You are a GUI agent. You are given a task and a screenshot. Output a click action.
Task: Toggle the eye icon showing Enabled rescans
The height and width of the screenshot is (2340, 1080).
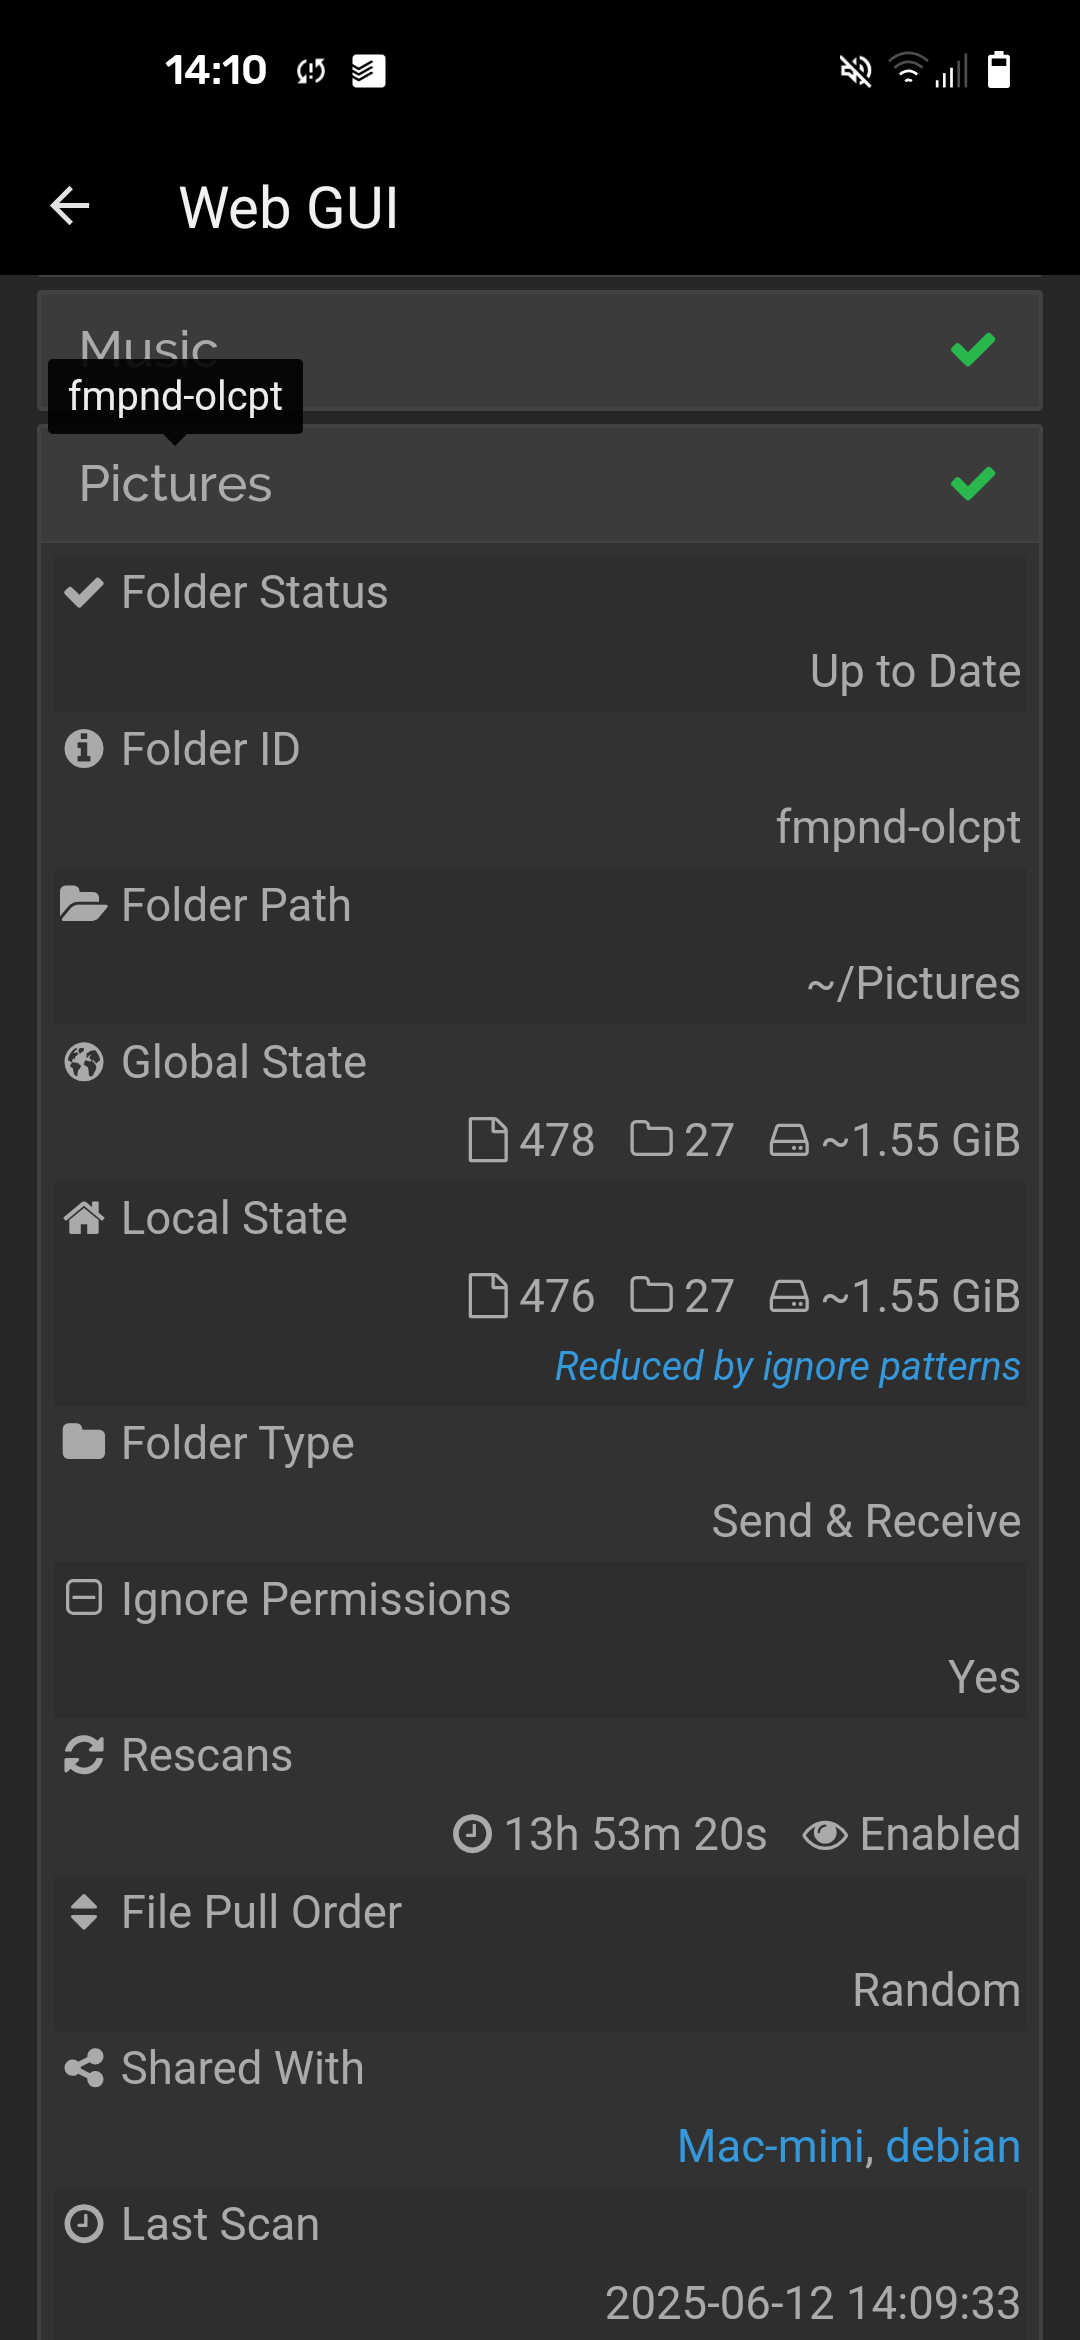[824, 1834]
